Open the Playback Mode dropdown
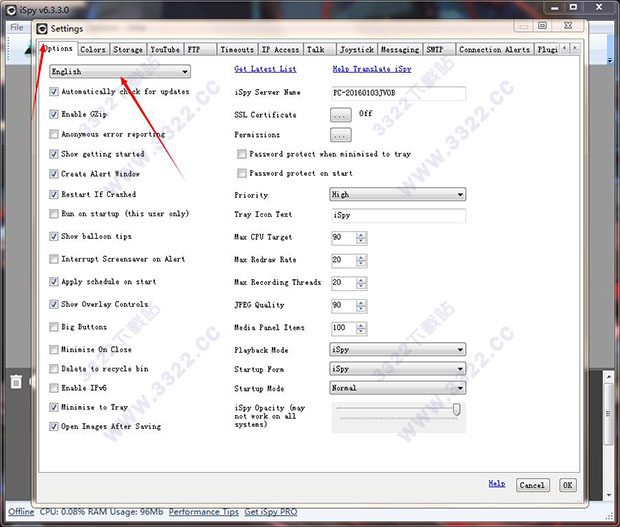620x527 pixels. pos(397,349)
